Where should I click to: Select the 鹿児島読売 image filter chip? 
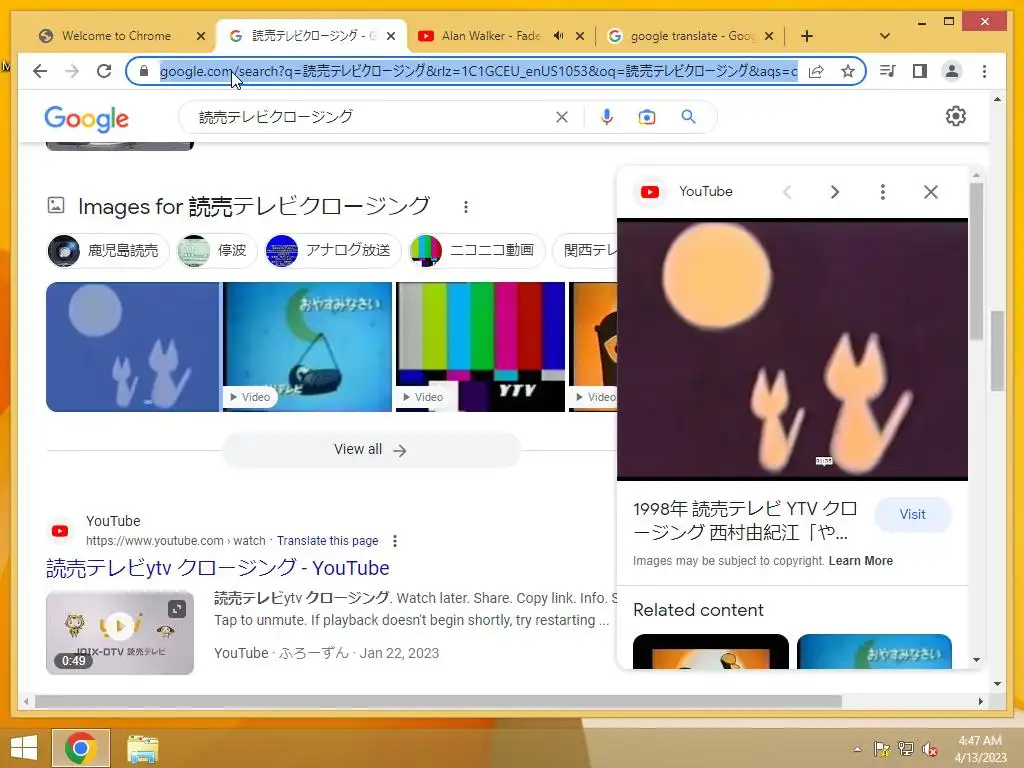tap(108, 251)
